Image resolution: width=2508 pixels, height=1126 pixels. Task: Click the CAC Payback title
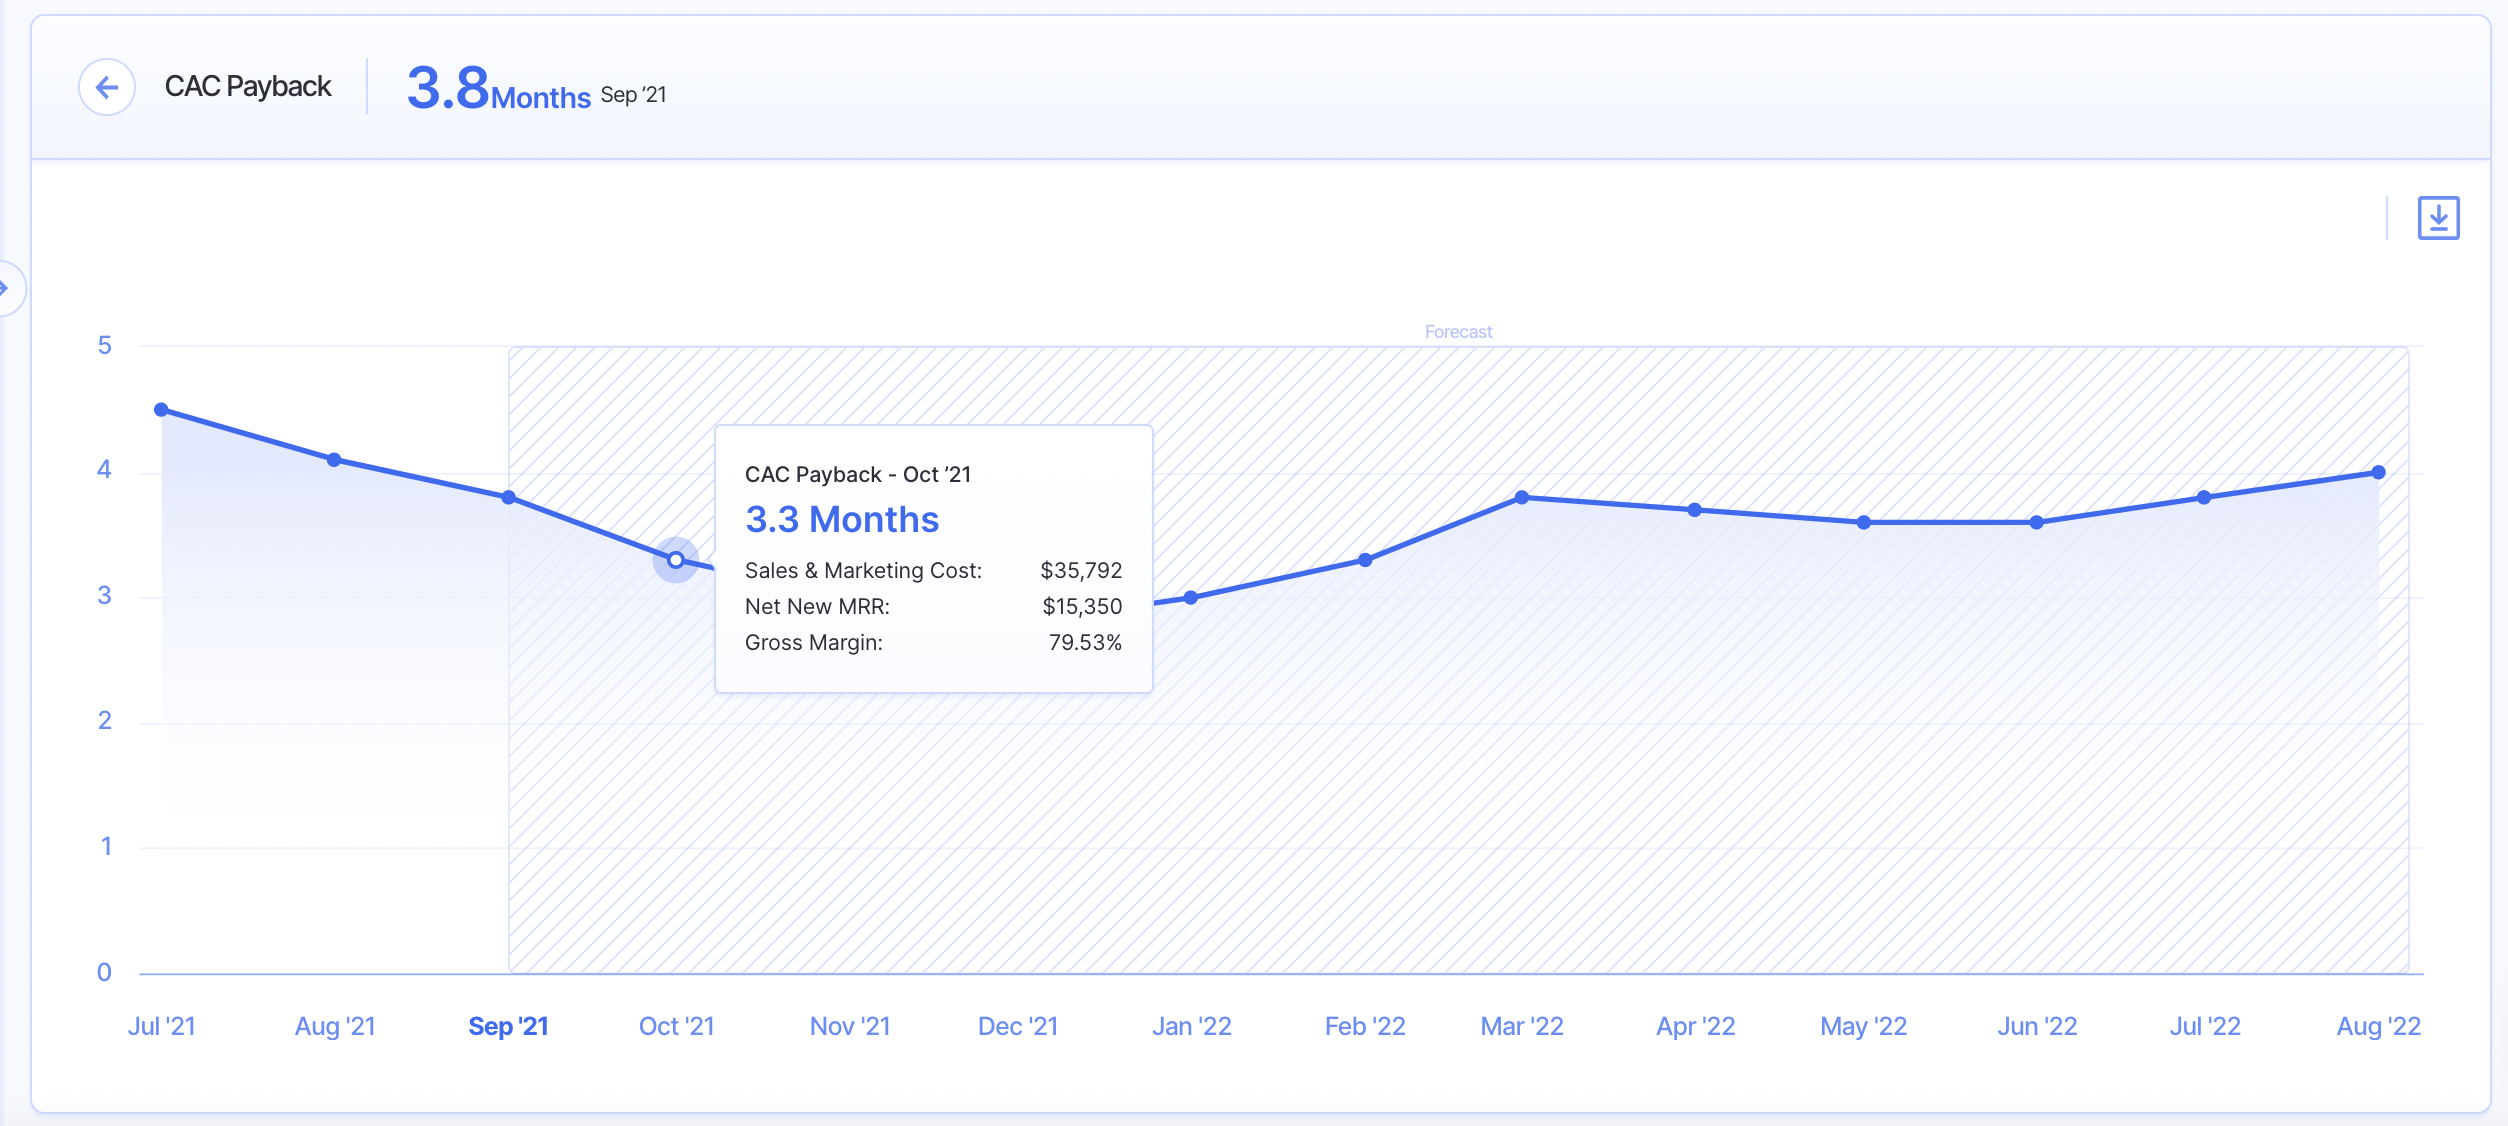point(248,87)
